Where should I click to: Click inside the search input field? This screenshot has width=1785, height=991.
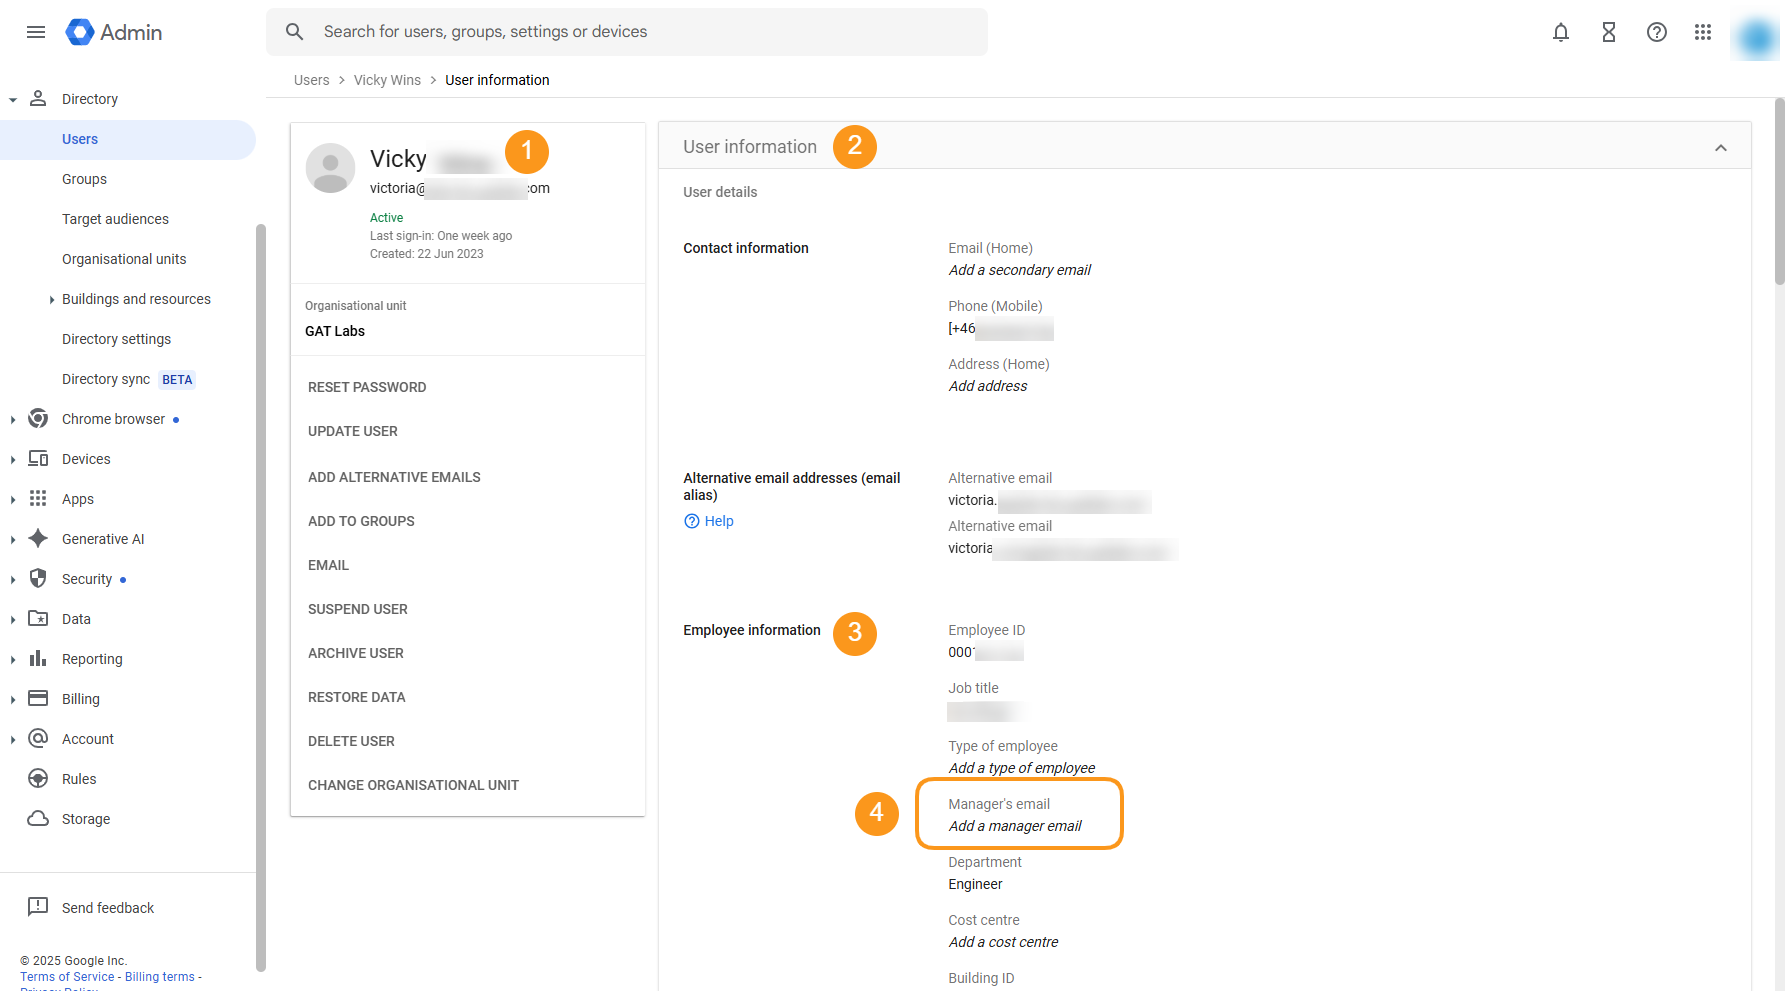tap(600, 31)
